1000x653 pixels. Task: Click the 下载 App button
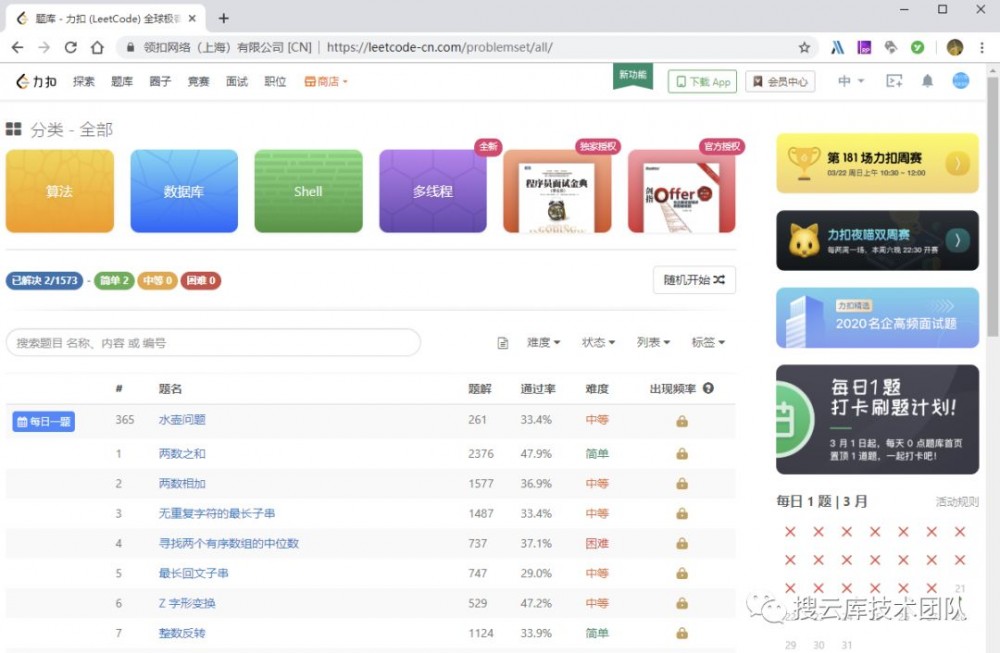click(x=701, y=81)
